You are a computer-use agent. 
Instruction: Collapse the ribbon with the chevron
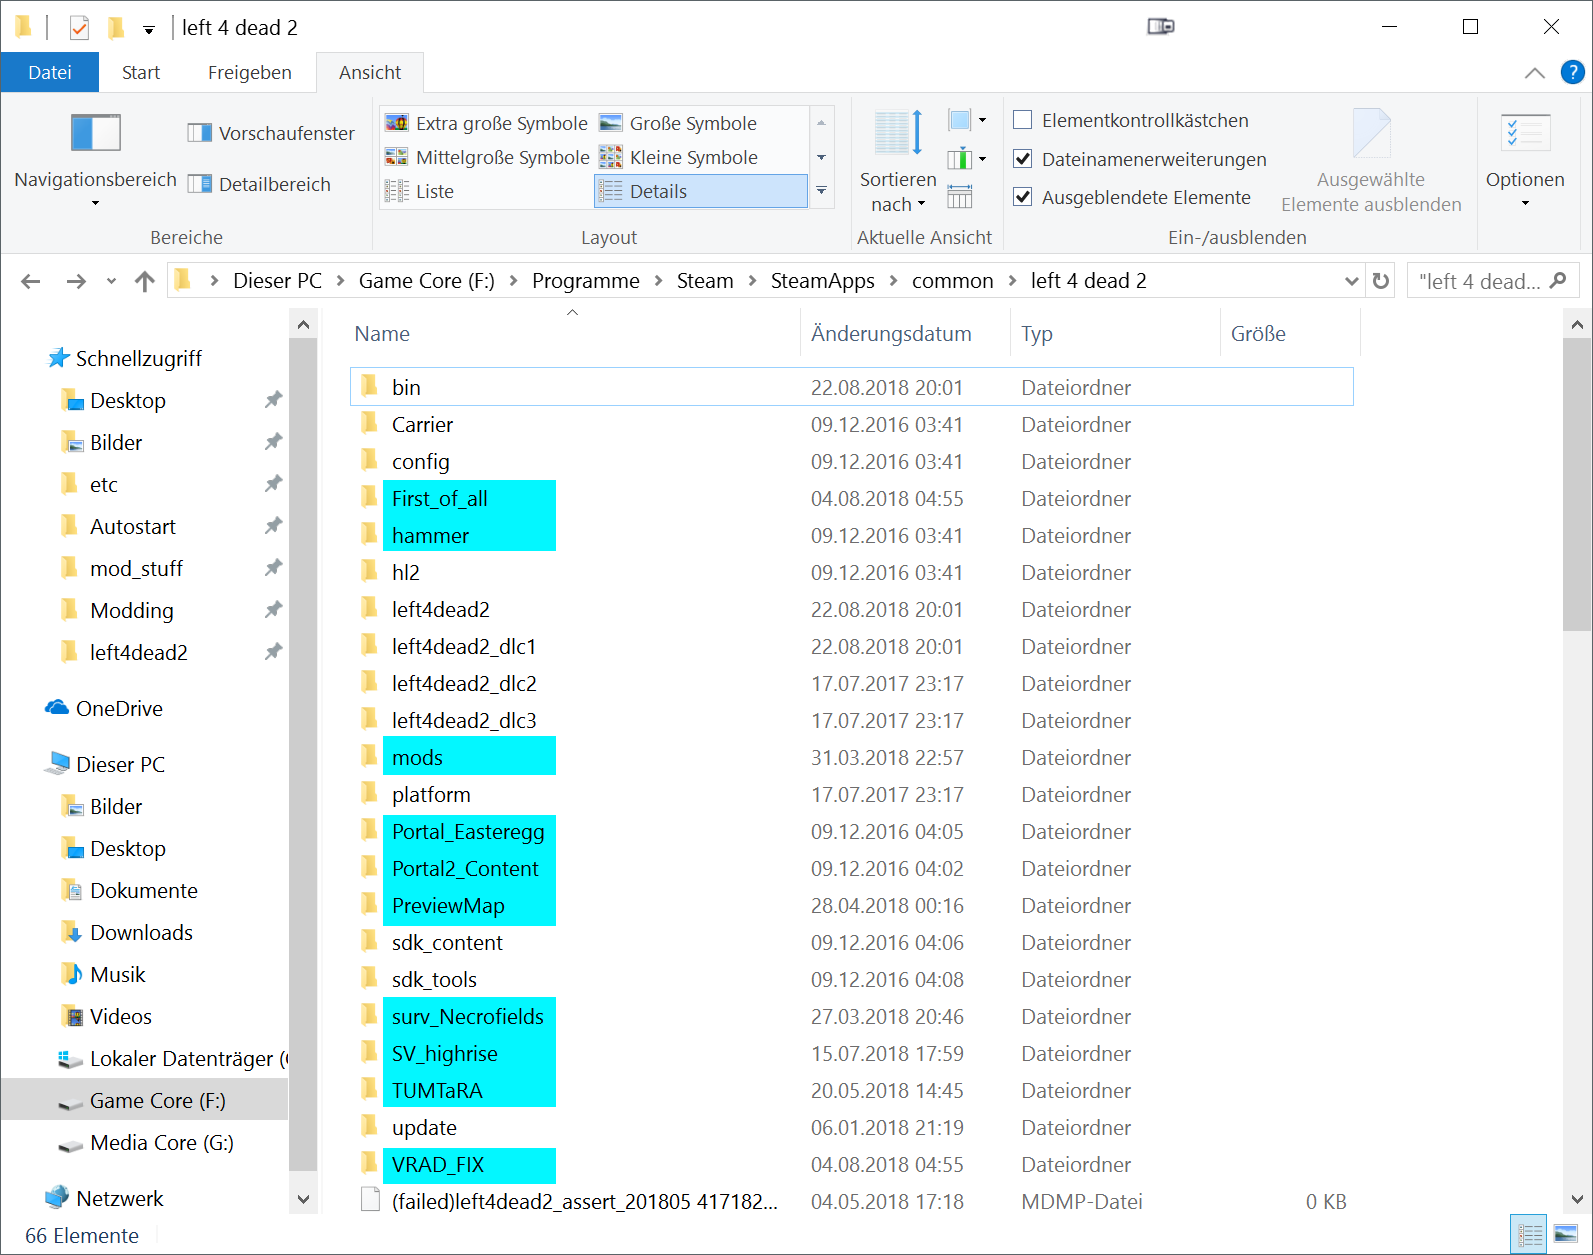(x=1534, y=73)
